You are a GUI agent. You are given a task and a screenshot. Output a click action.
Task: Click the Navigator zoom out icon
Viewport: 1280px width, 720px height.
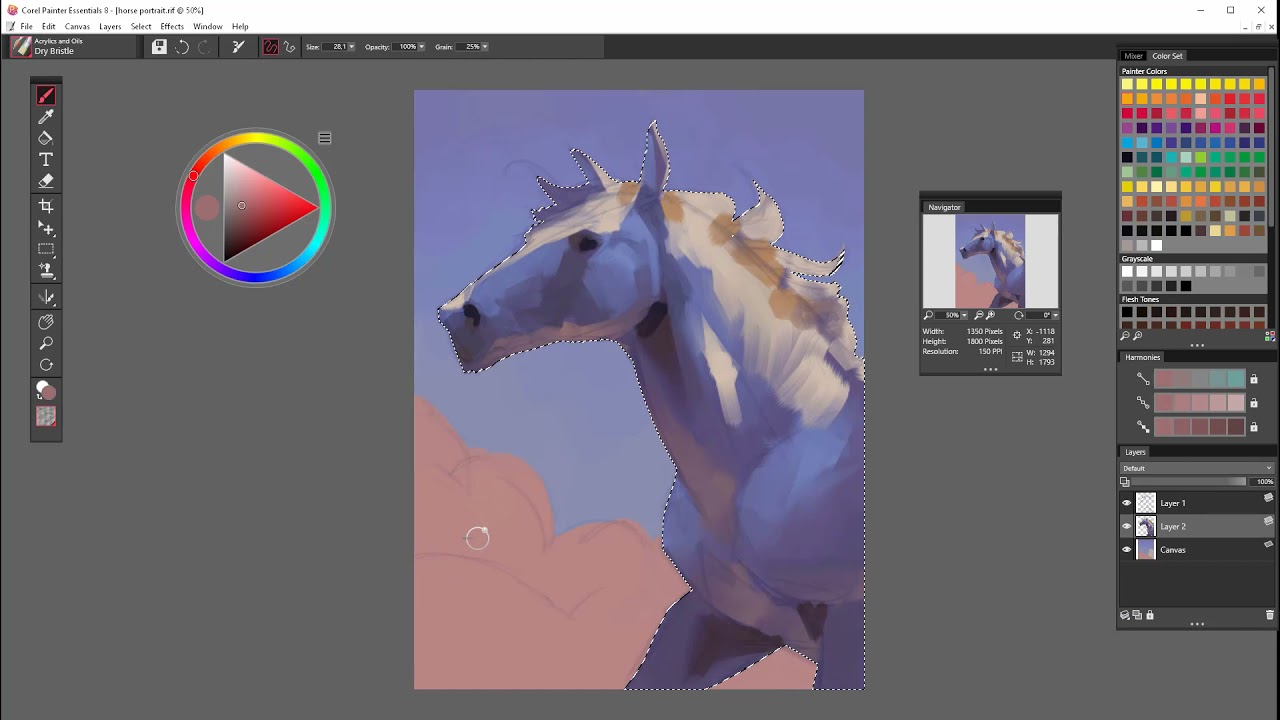coord(979,315)
